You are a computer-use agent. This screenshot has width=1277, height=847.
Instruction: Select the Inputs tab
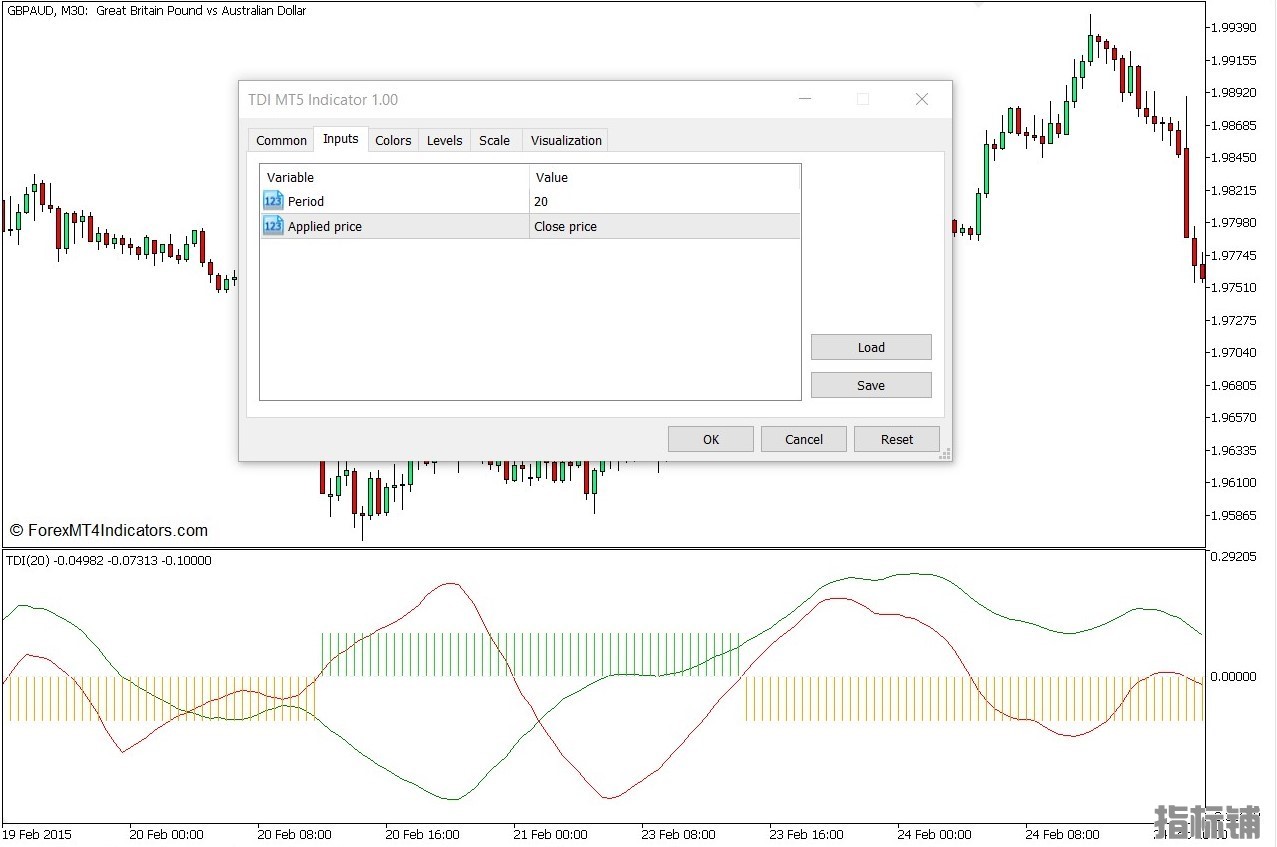[341, 139]
